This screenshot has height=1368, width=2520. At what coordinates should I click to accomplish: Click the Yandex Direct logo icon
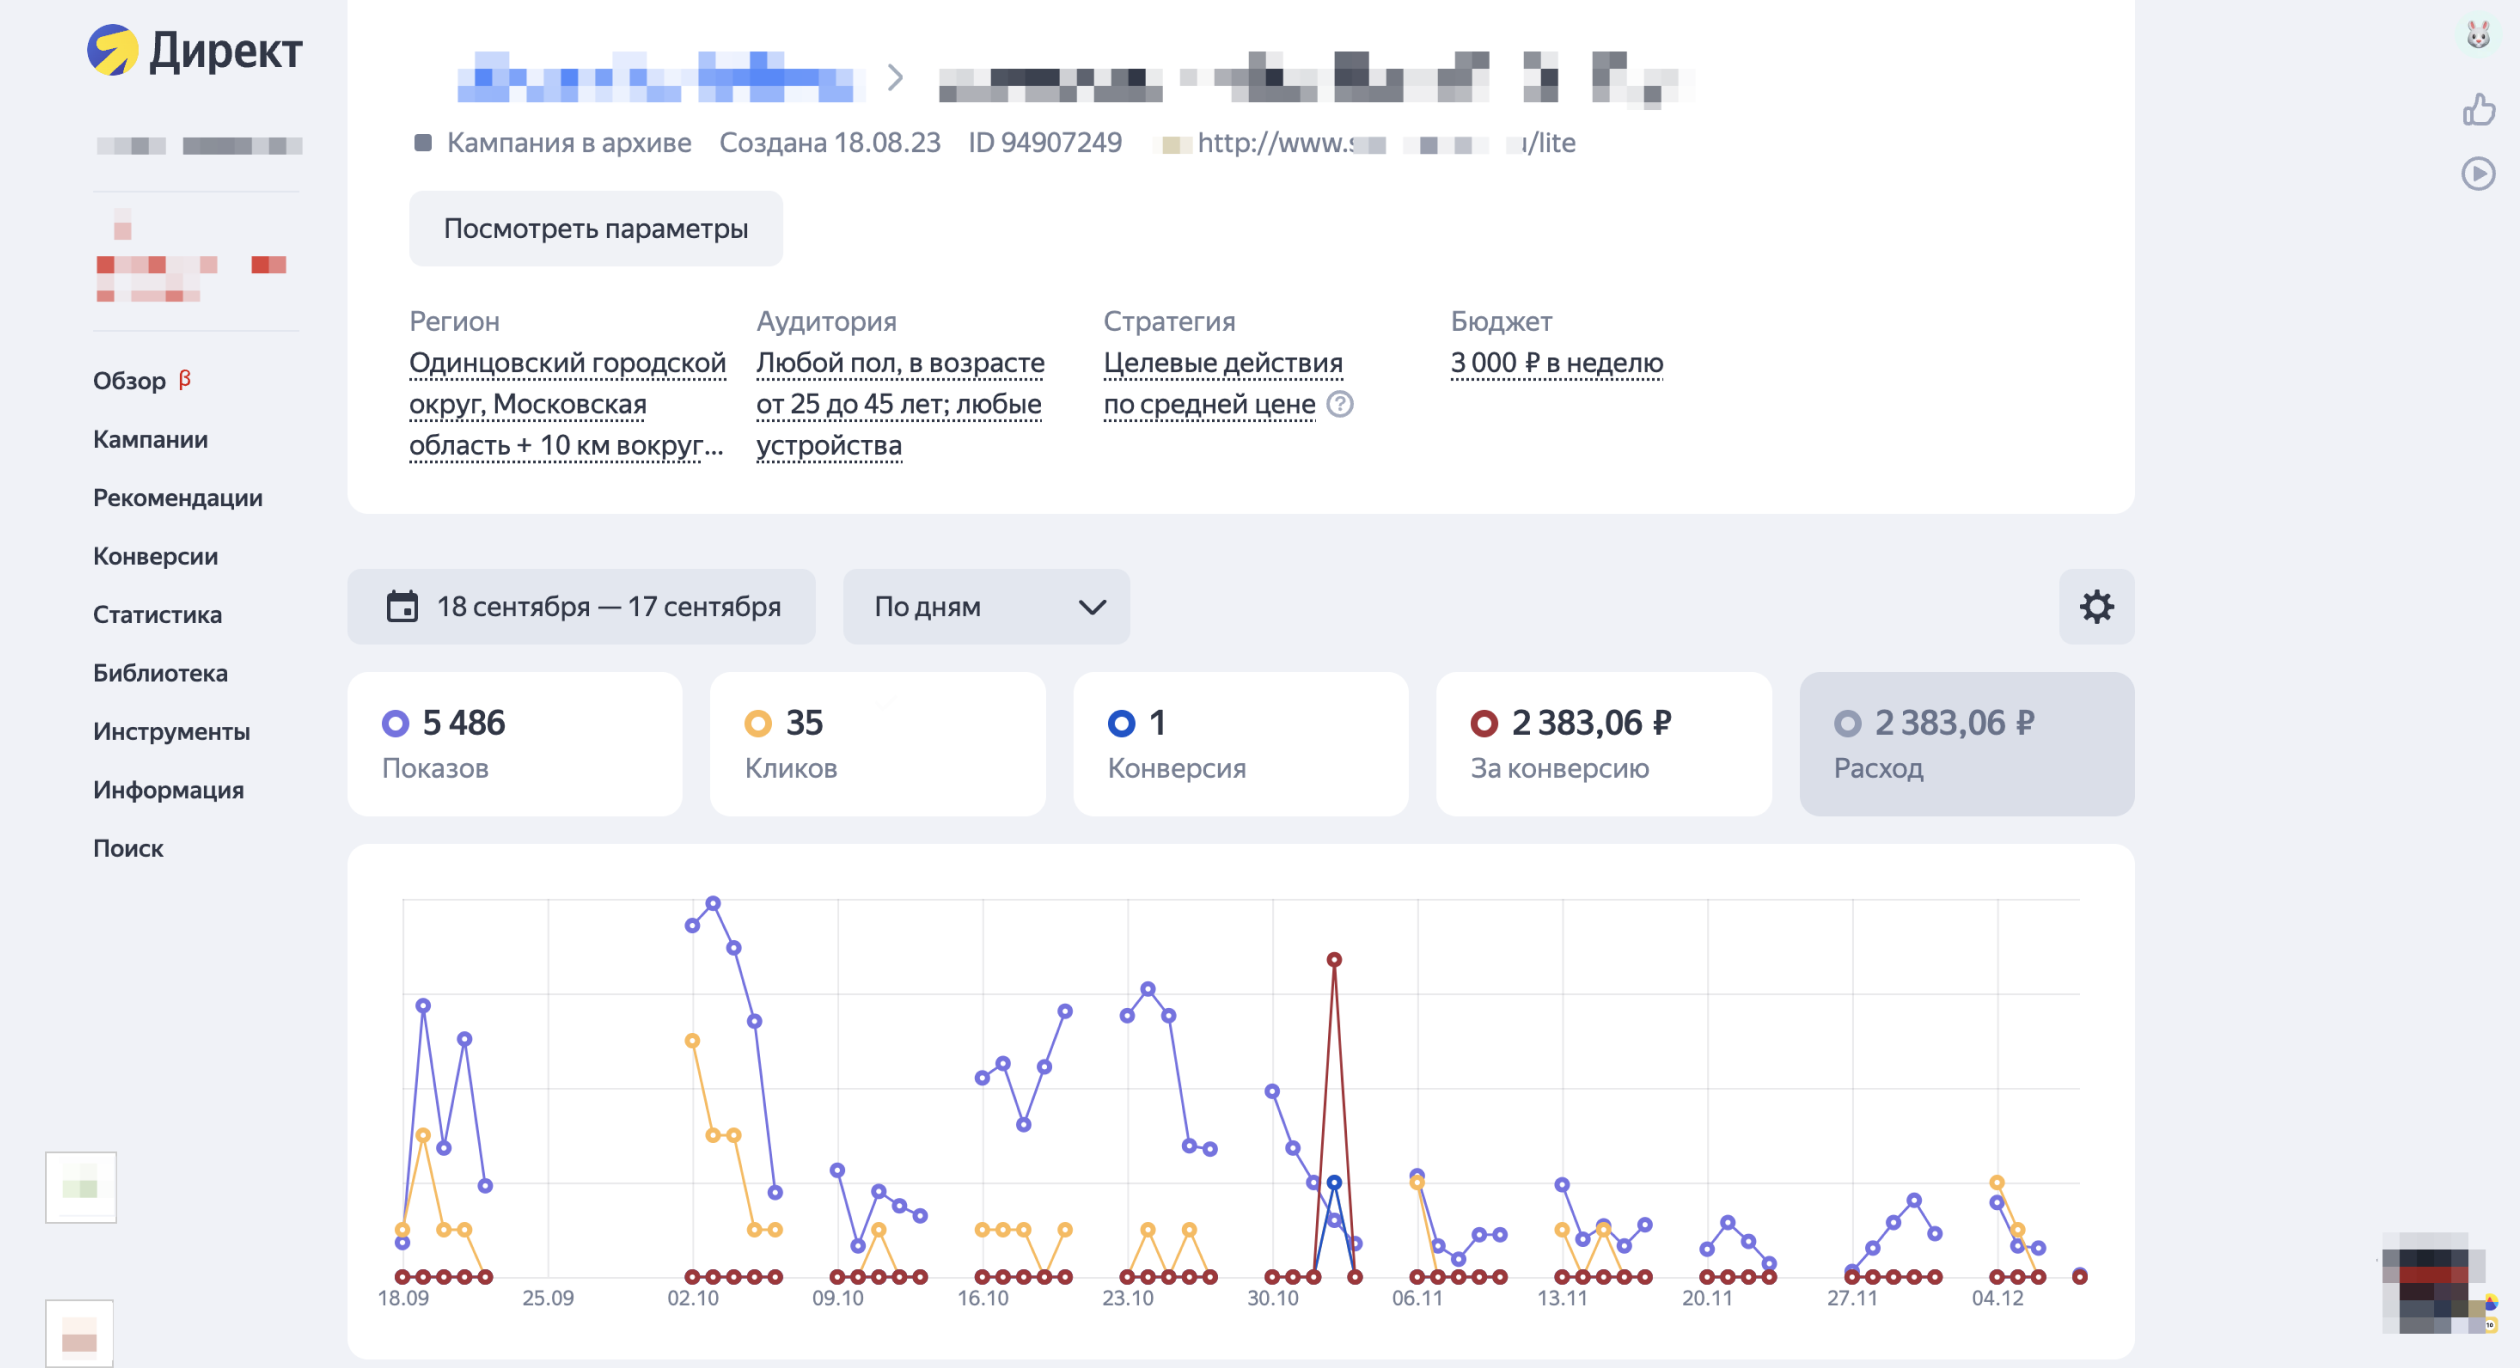pyautogui.click(x=112, y=50)
